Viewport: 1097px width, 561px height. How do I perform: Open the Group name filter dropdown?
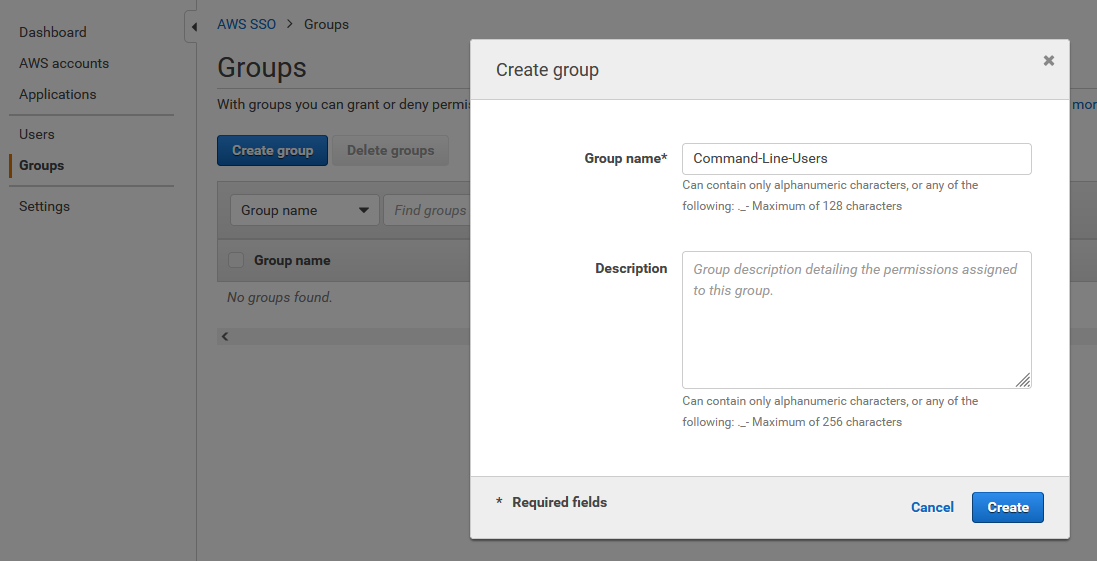[x=304, y=210]
